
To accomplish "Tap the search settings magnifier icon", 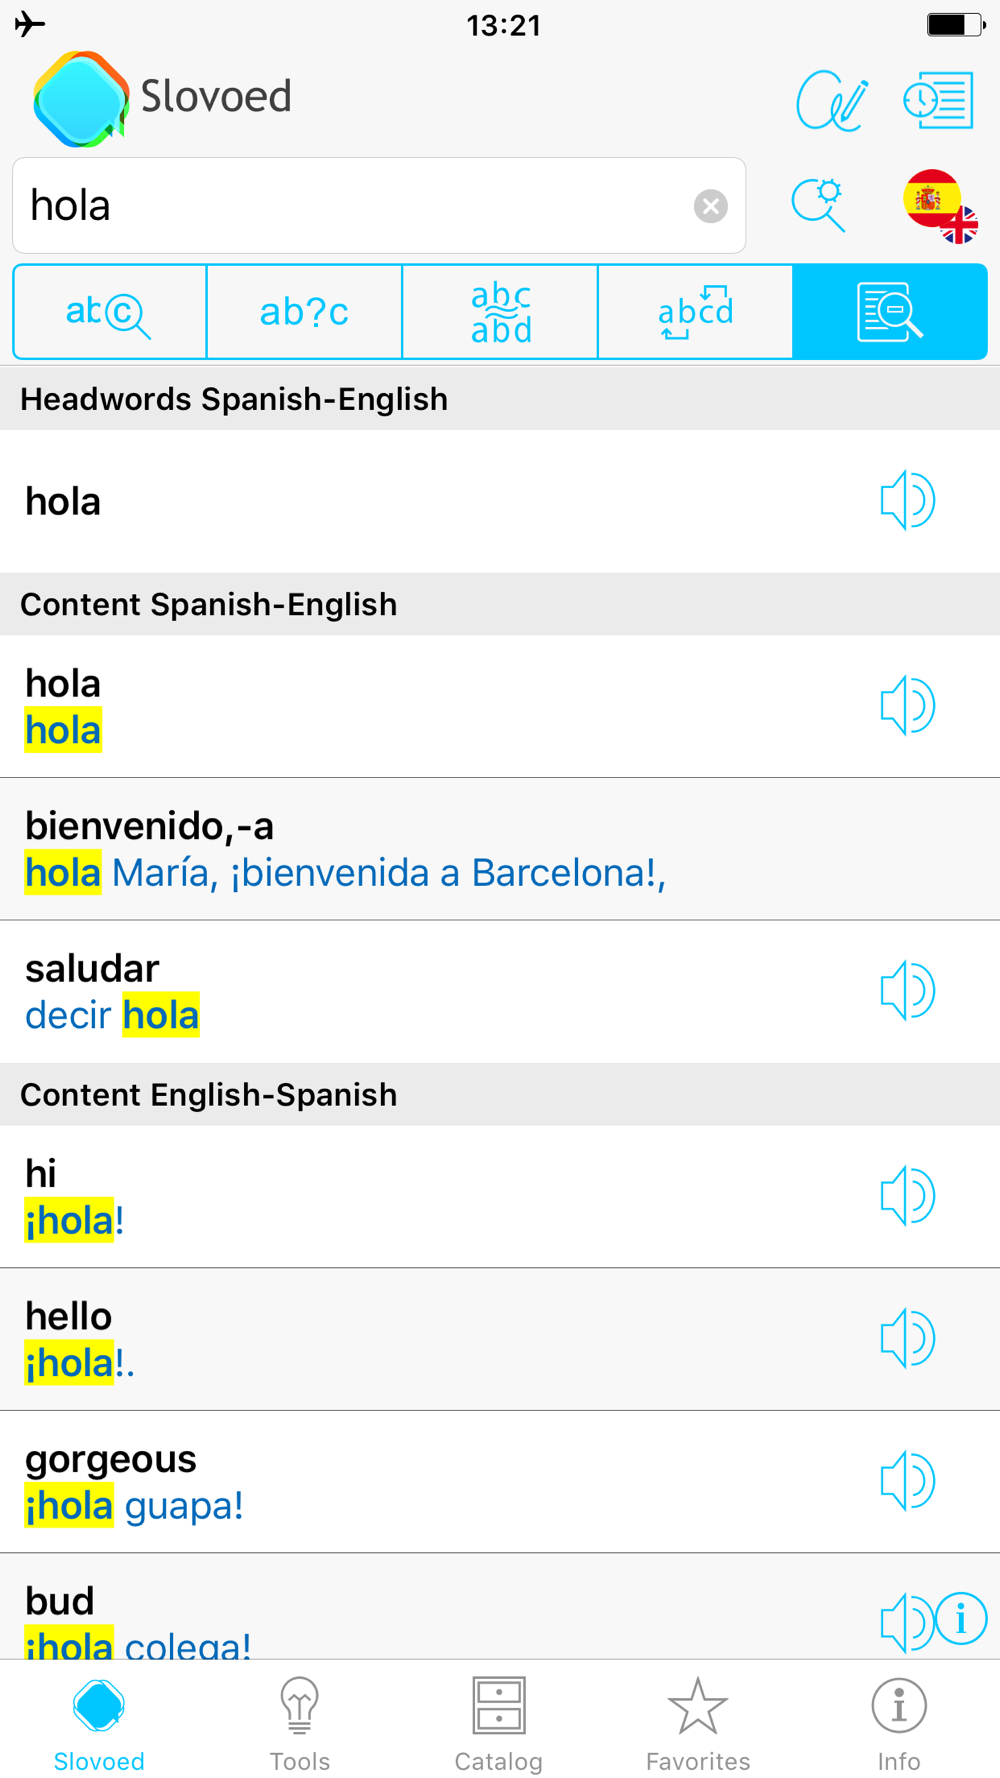I will point(819,205).
